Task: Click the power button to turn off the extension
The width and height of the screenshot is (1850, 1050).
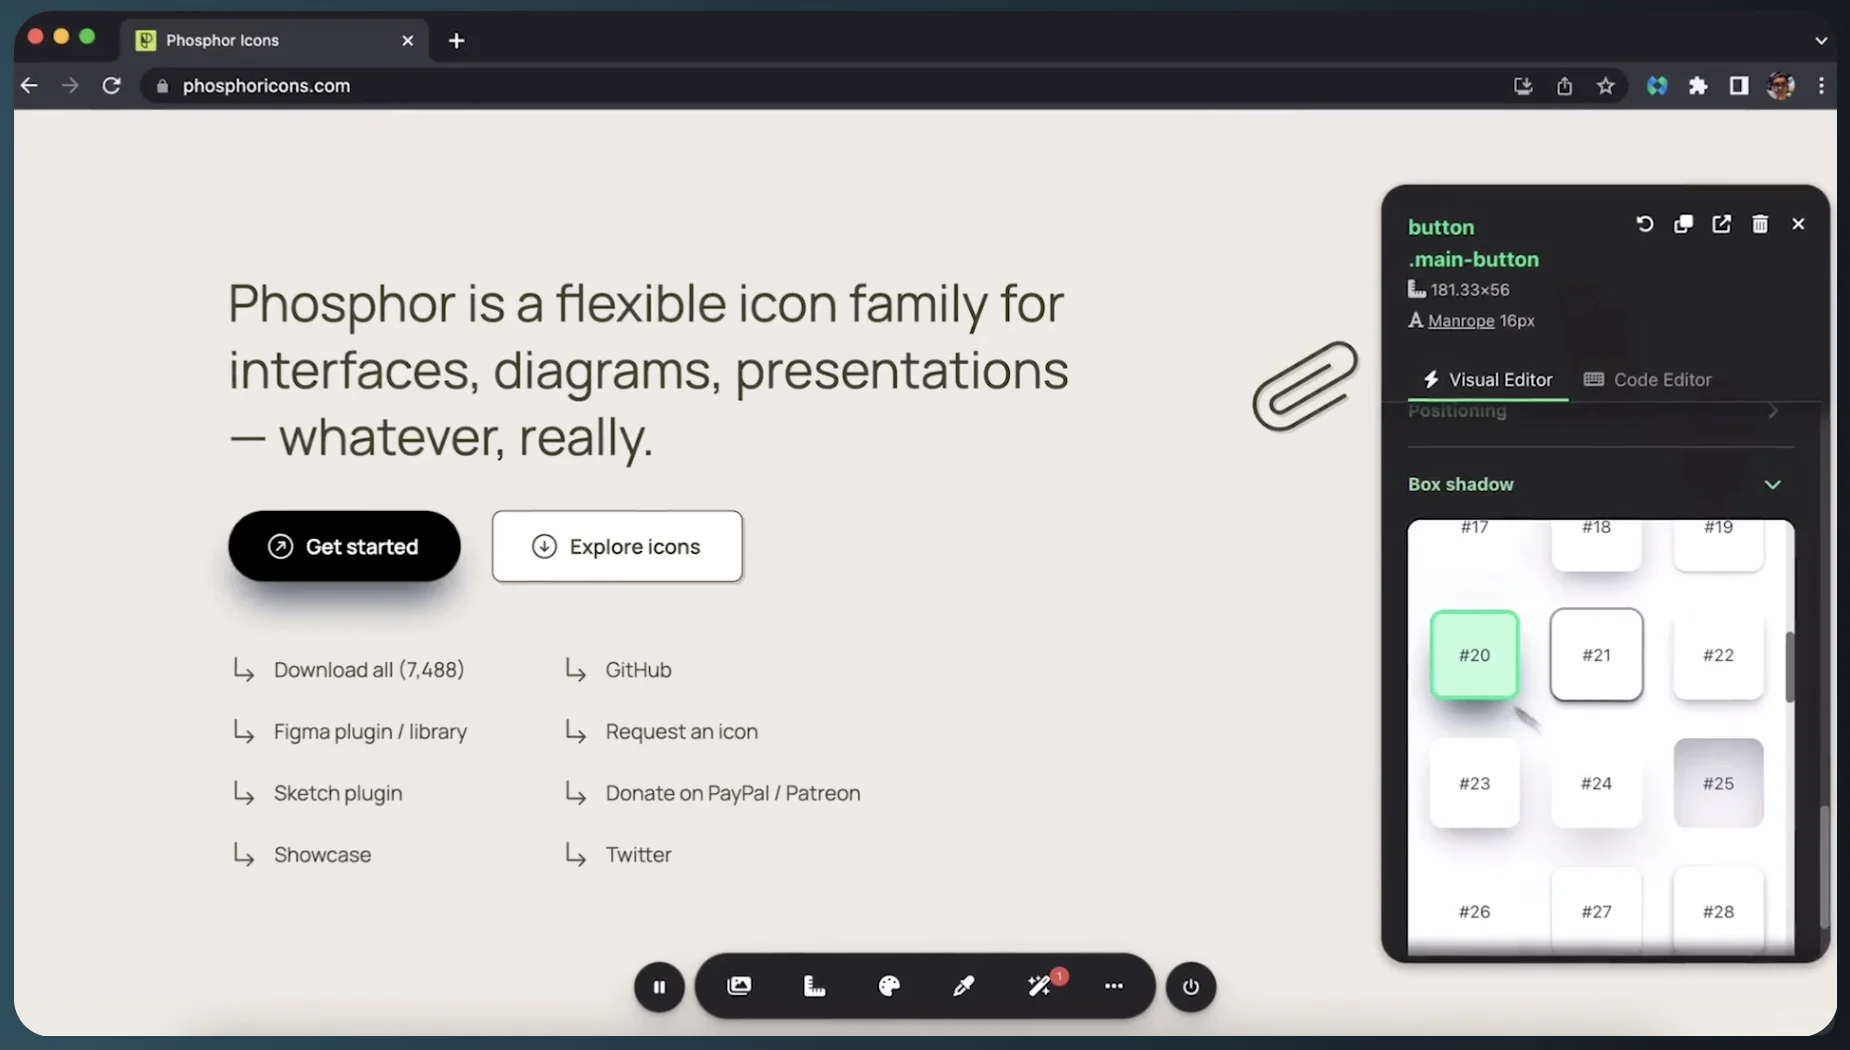Action: coord(1191,987)
